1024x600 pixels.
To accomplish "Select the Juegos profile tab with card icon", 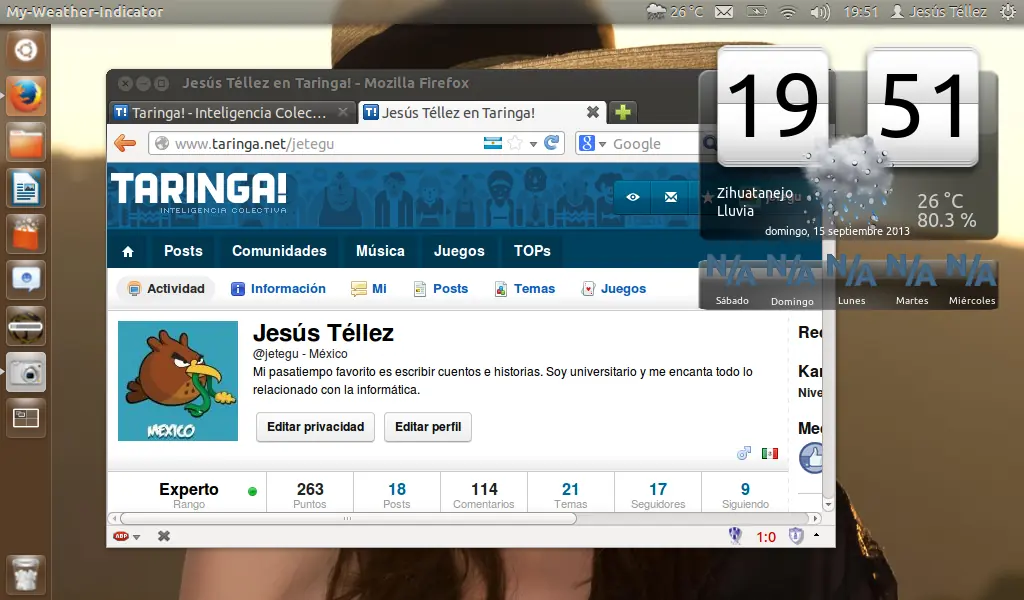I will tap(614, 289).
